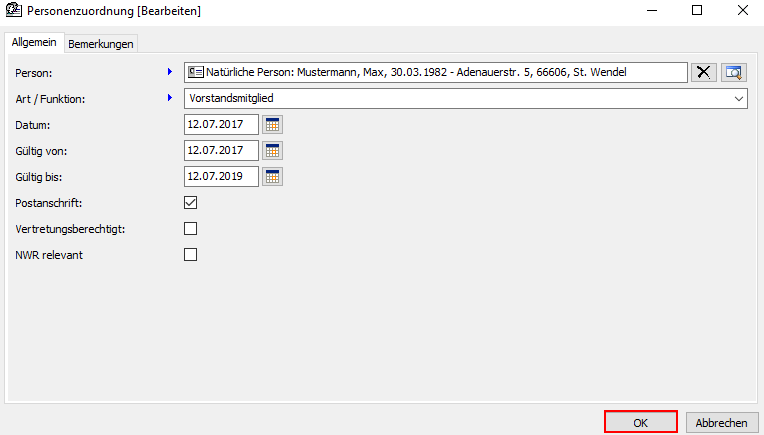The width and height of the screenshot is (764, 435).
Task: Tick the NWR relevant checkbox
Action: [191, 254]
